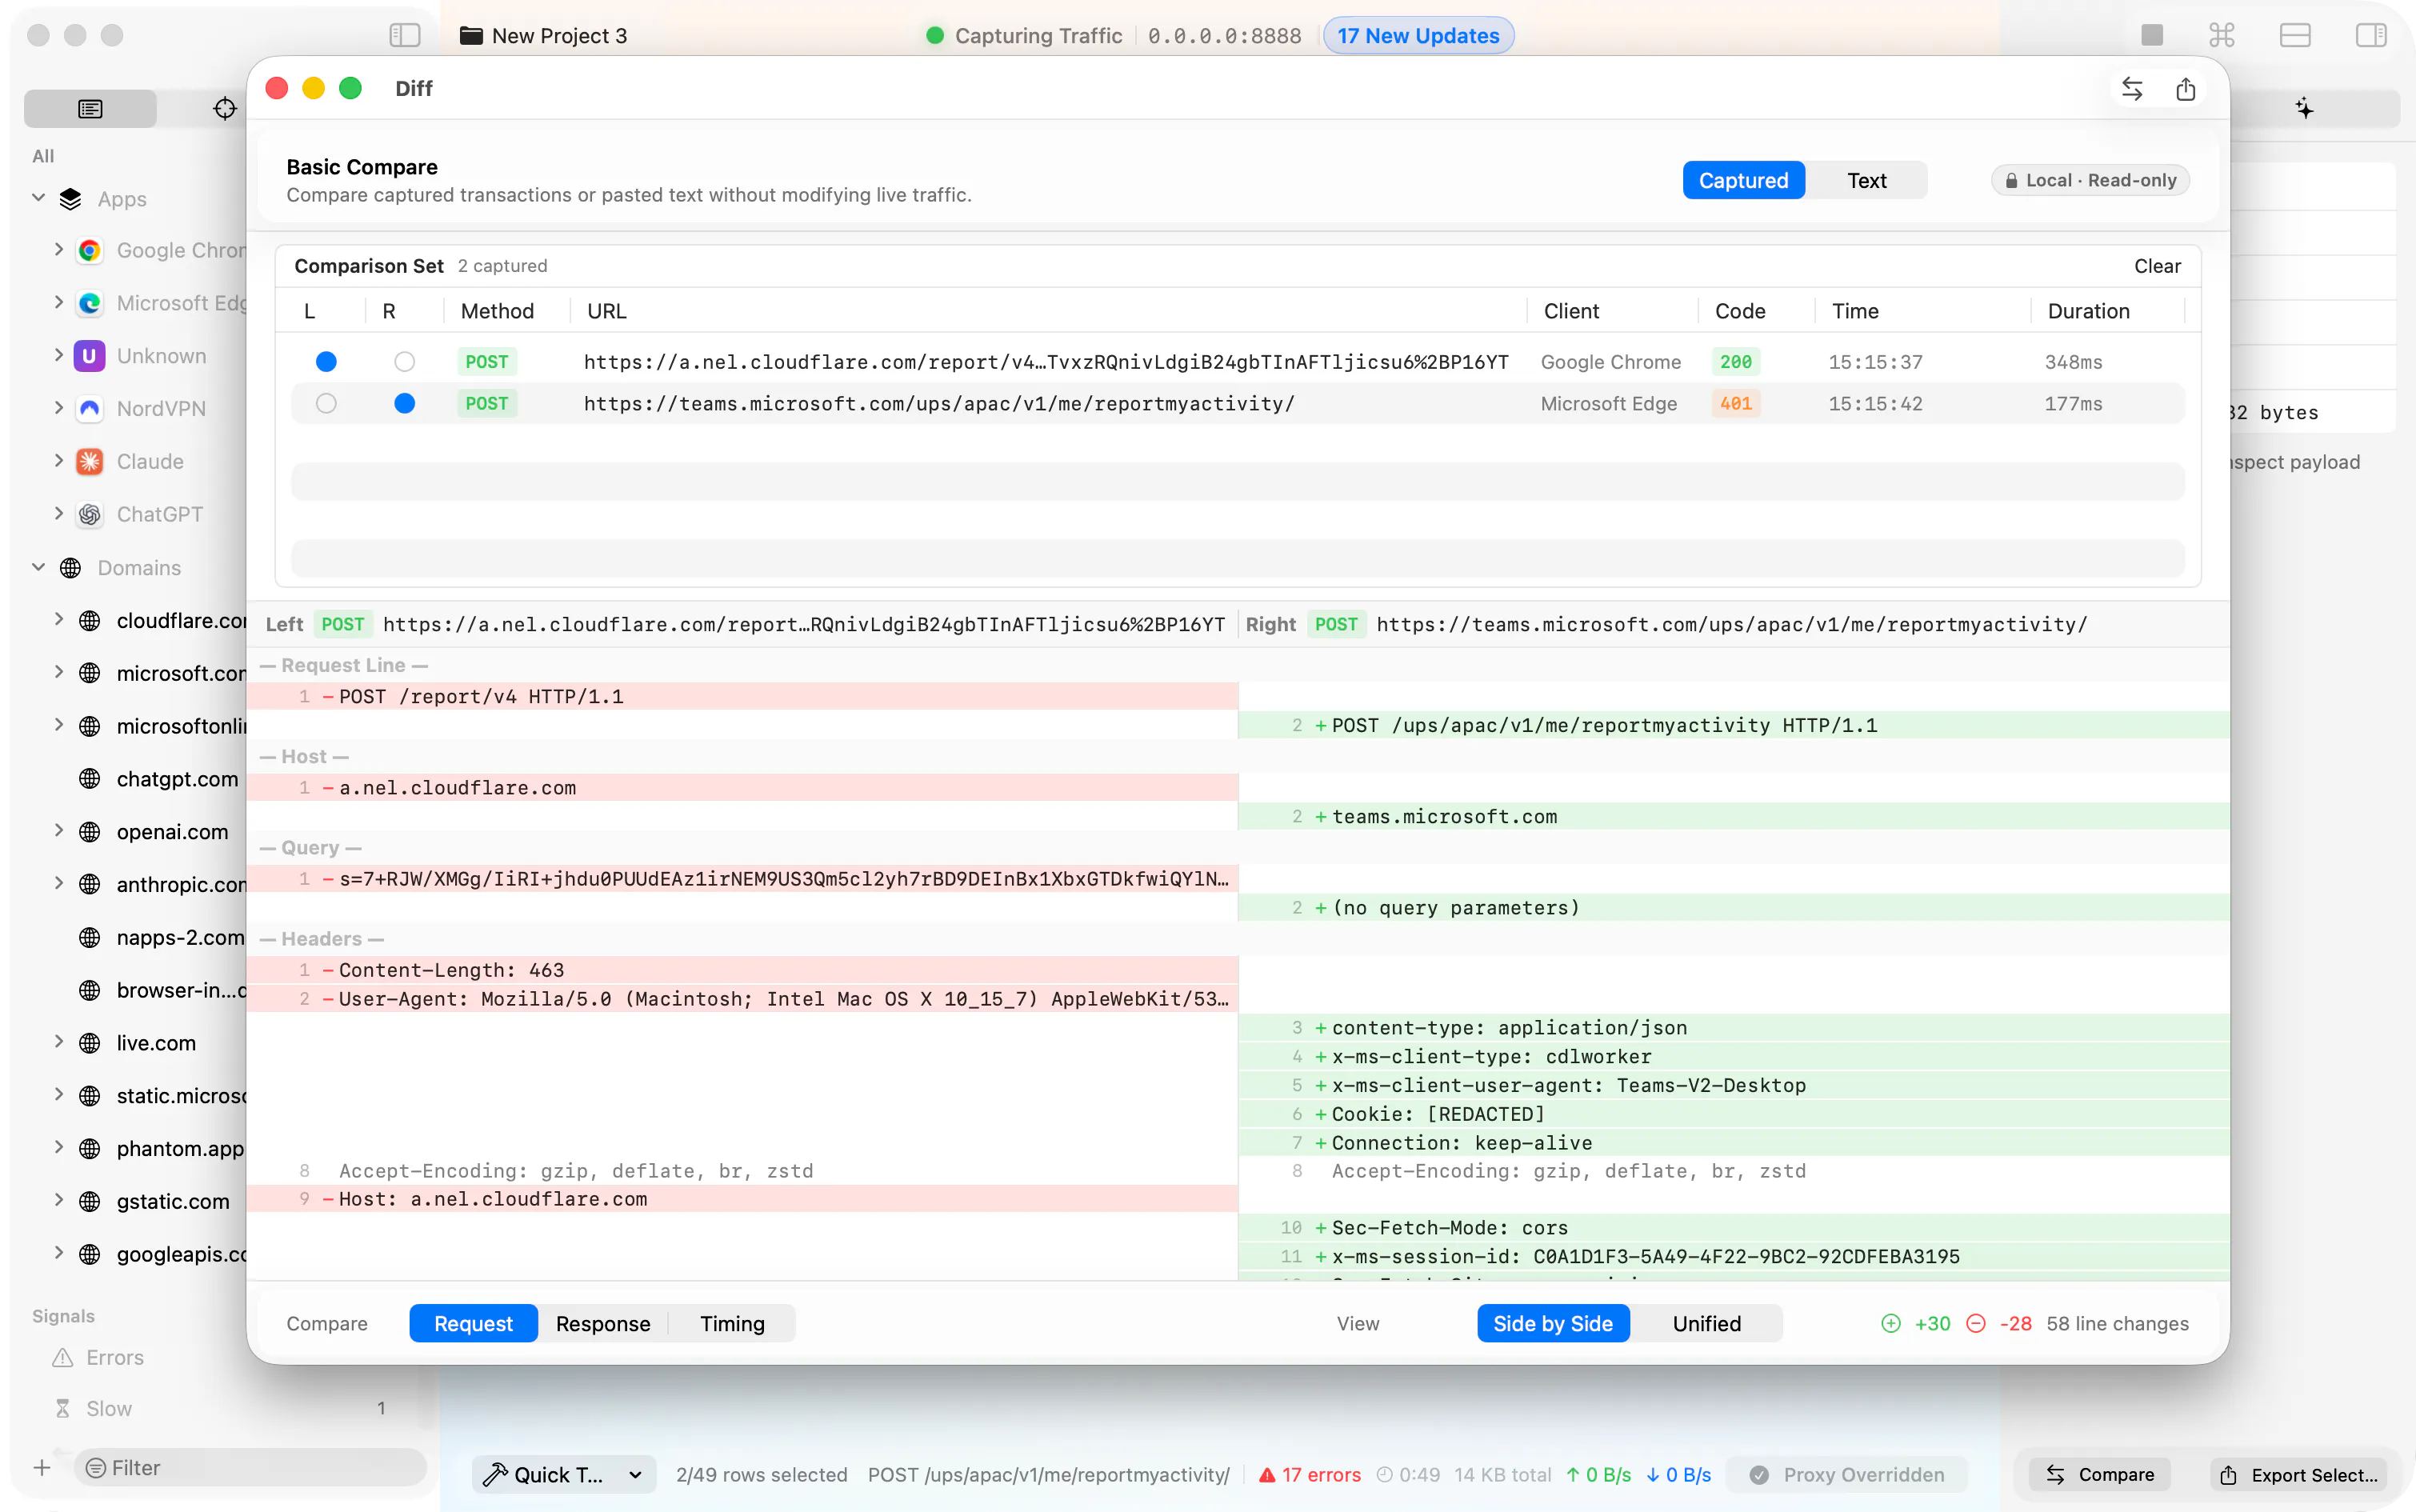Image resolution: width=2416 pixels, height=1512 pixels.
Task: Click the Export Select... button
Action: tap(2299, 1474)
